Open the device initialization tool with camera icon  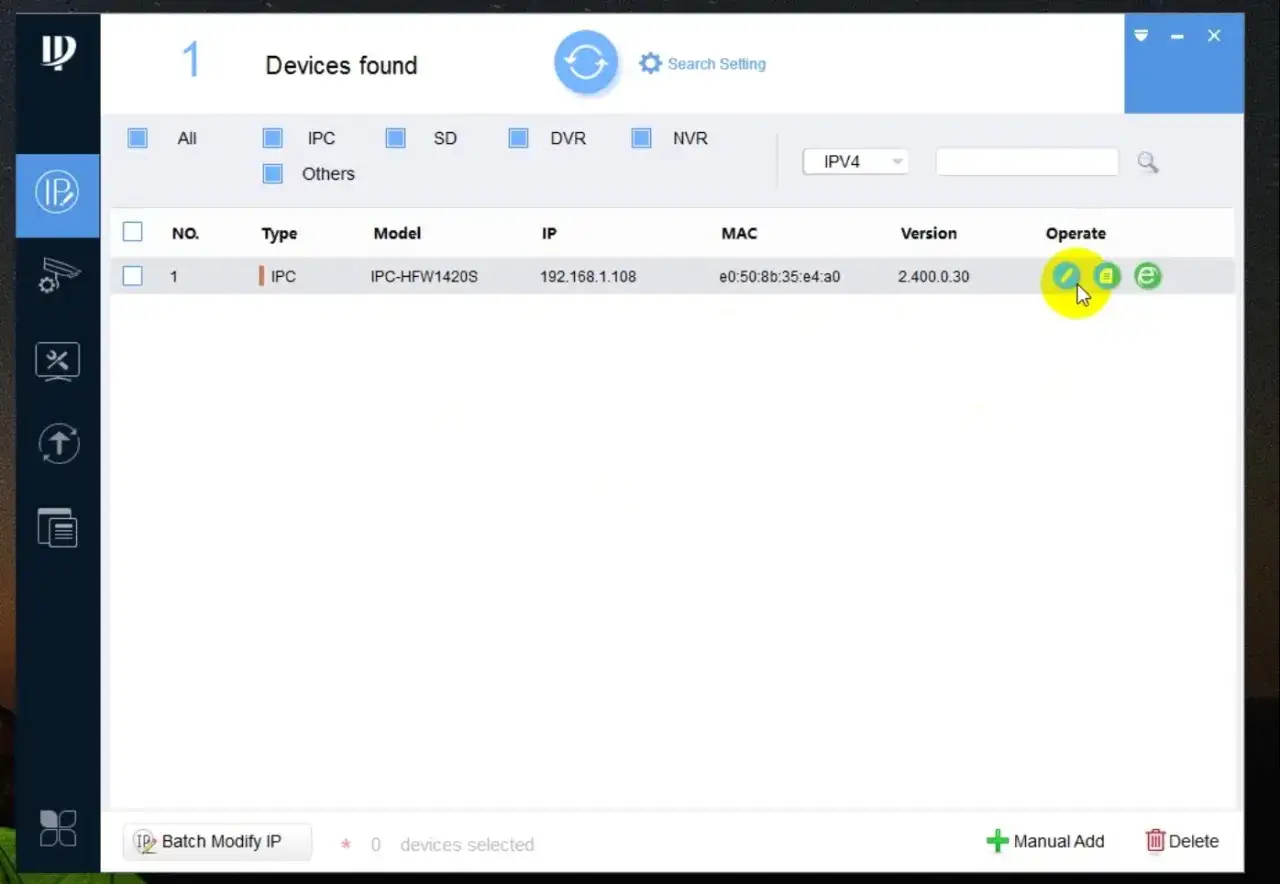coord(57,277)
